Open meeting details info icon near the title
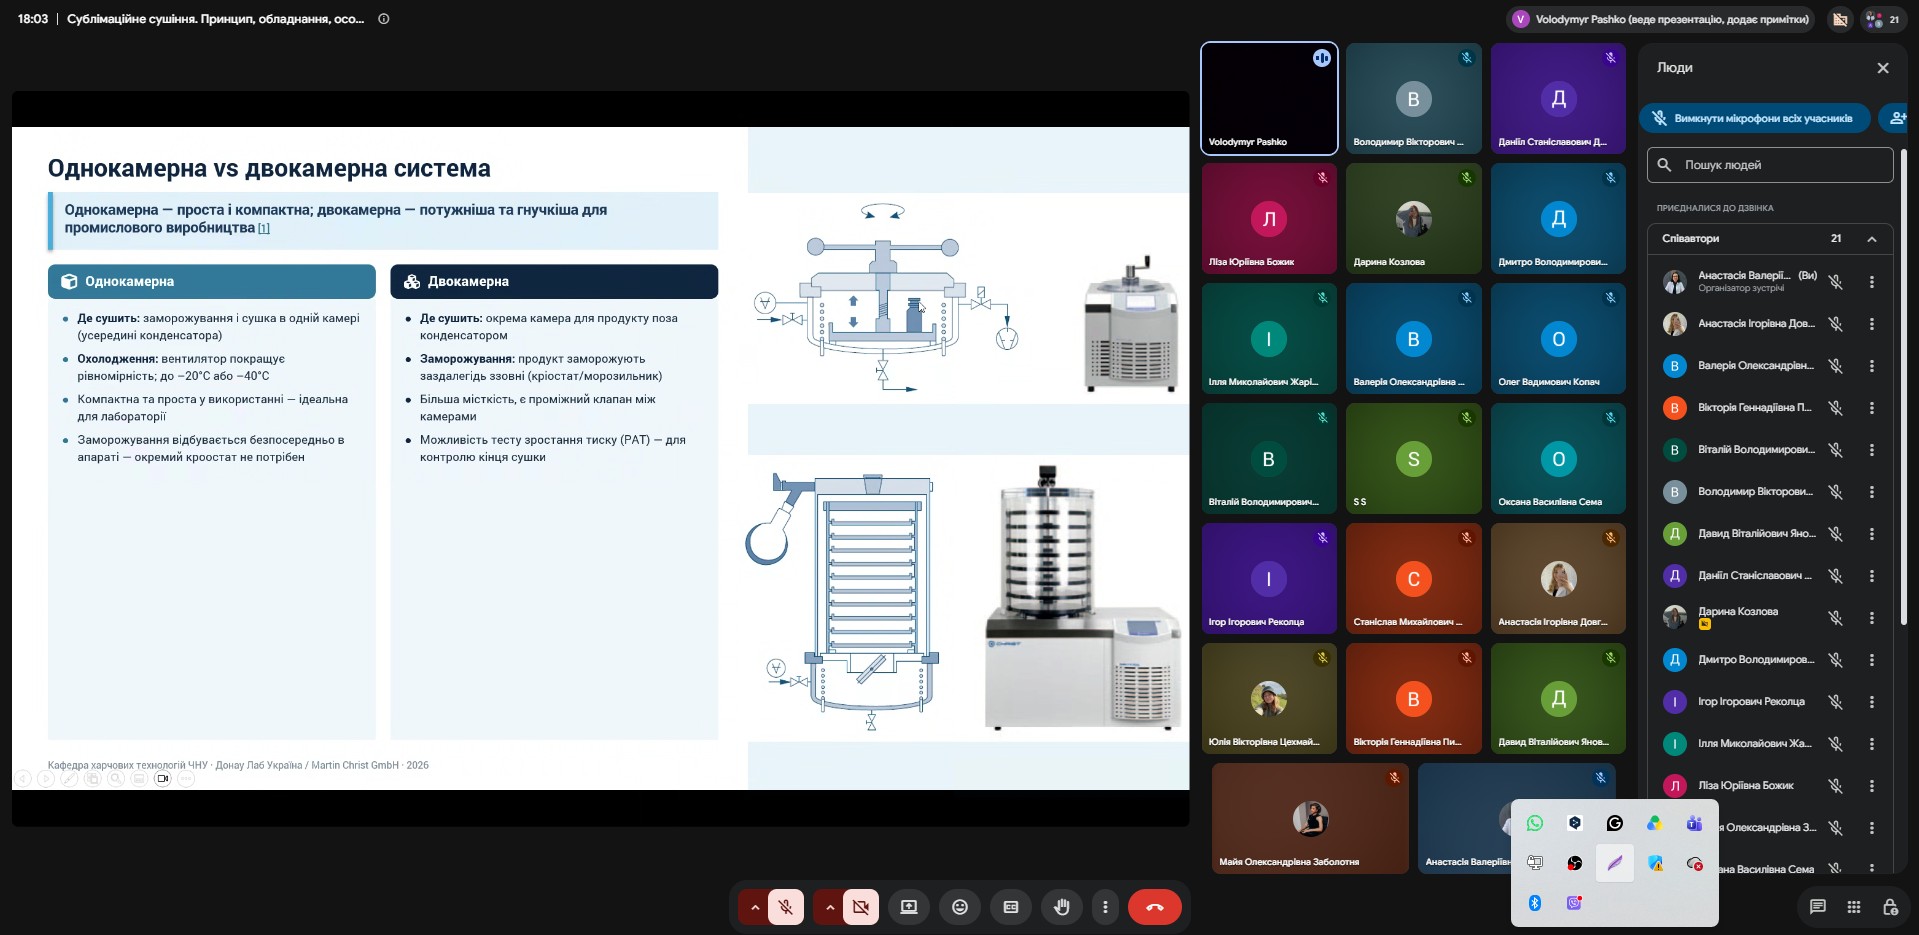The image size is (1919, 935). pyautogui.click(x=384, y=19)
